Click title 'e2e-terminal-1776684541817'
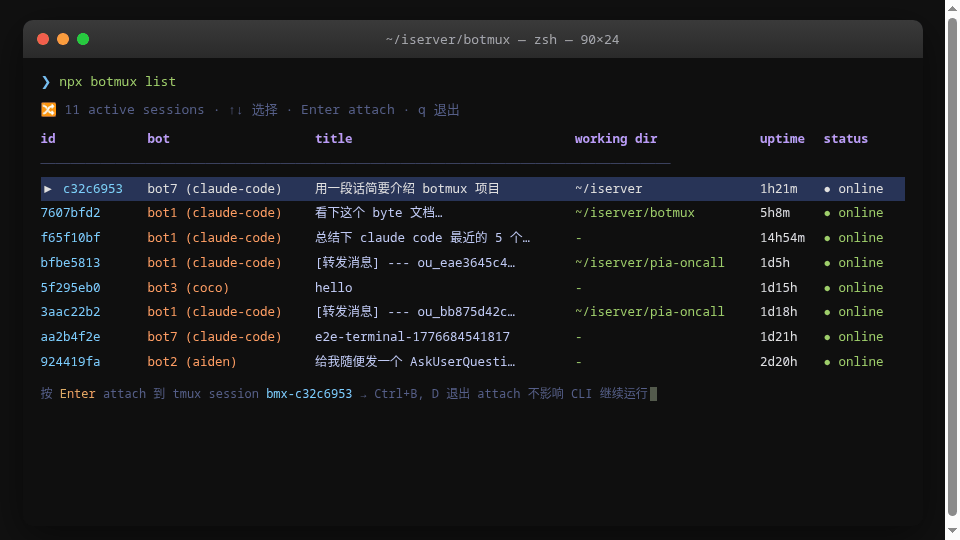960x540 pixels. pos(412,337)
